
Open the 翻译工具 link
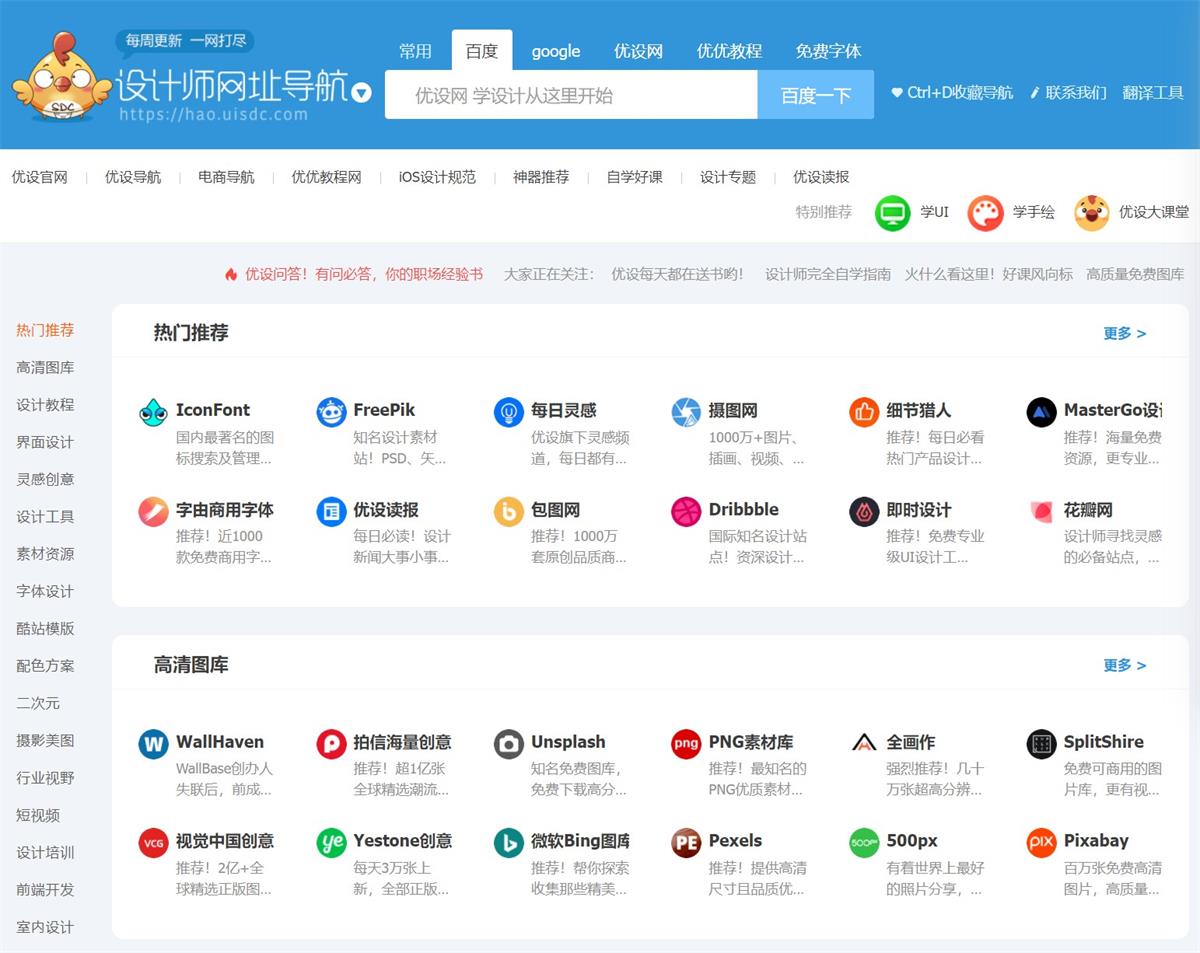1153,93
